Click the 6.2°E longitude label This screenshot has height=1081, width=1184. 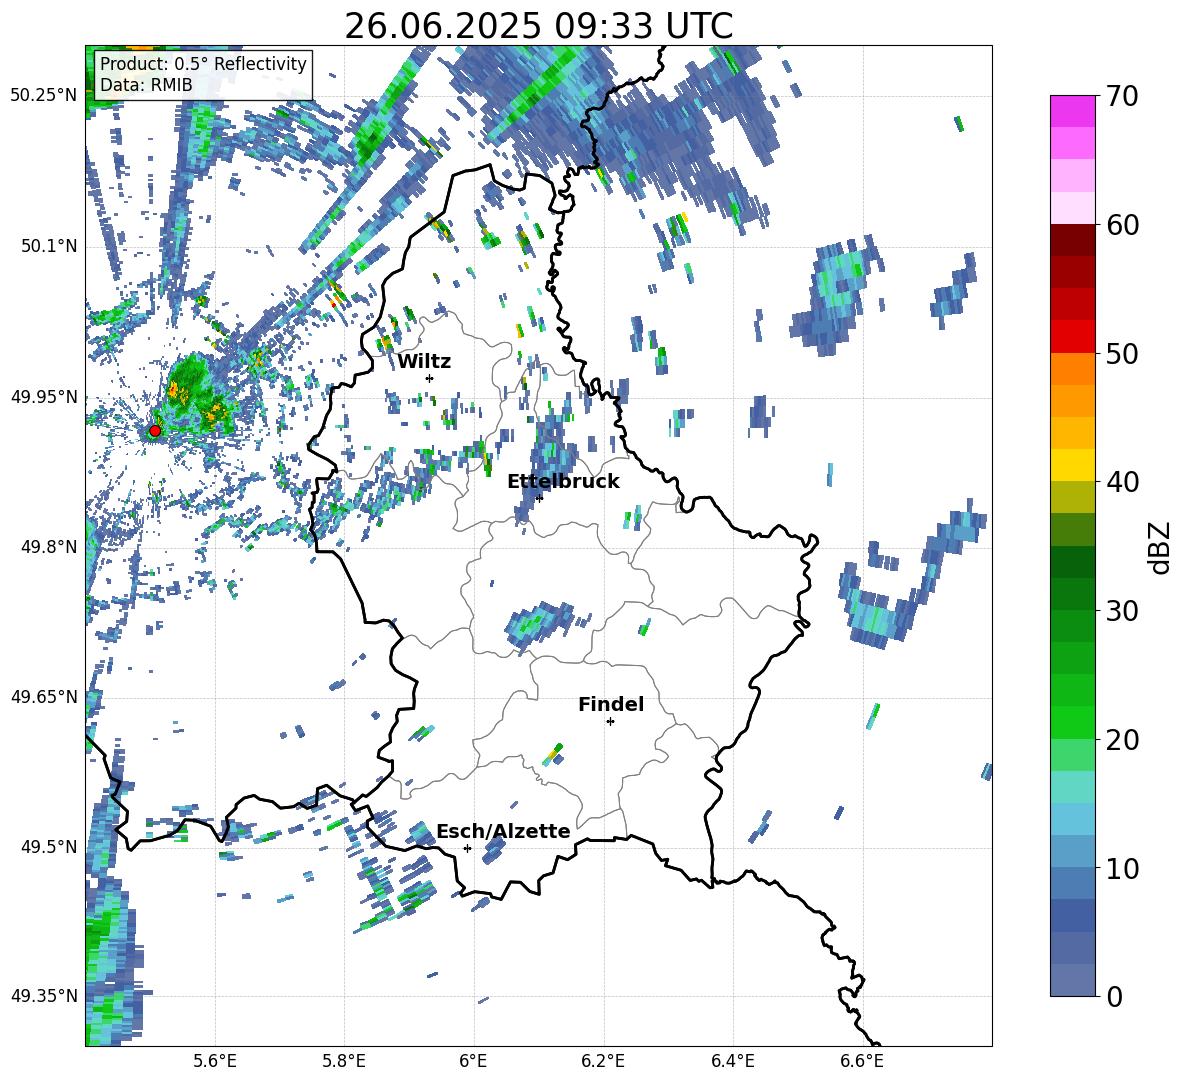603,1061
